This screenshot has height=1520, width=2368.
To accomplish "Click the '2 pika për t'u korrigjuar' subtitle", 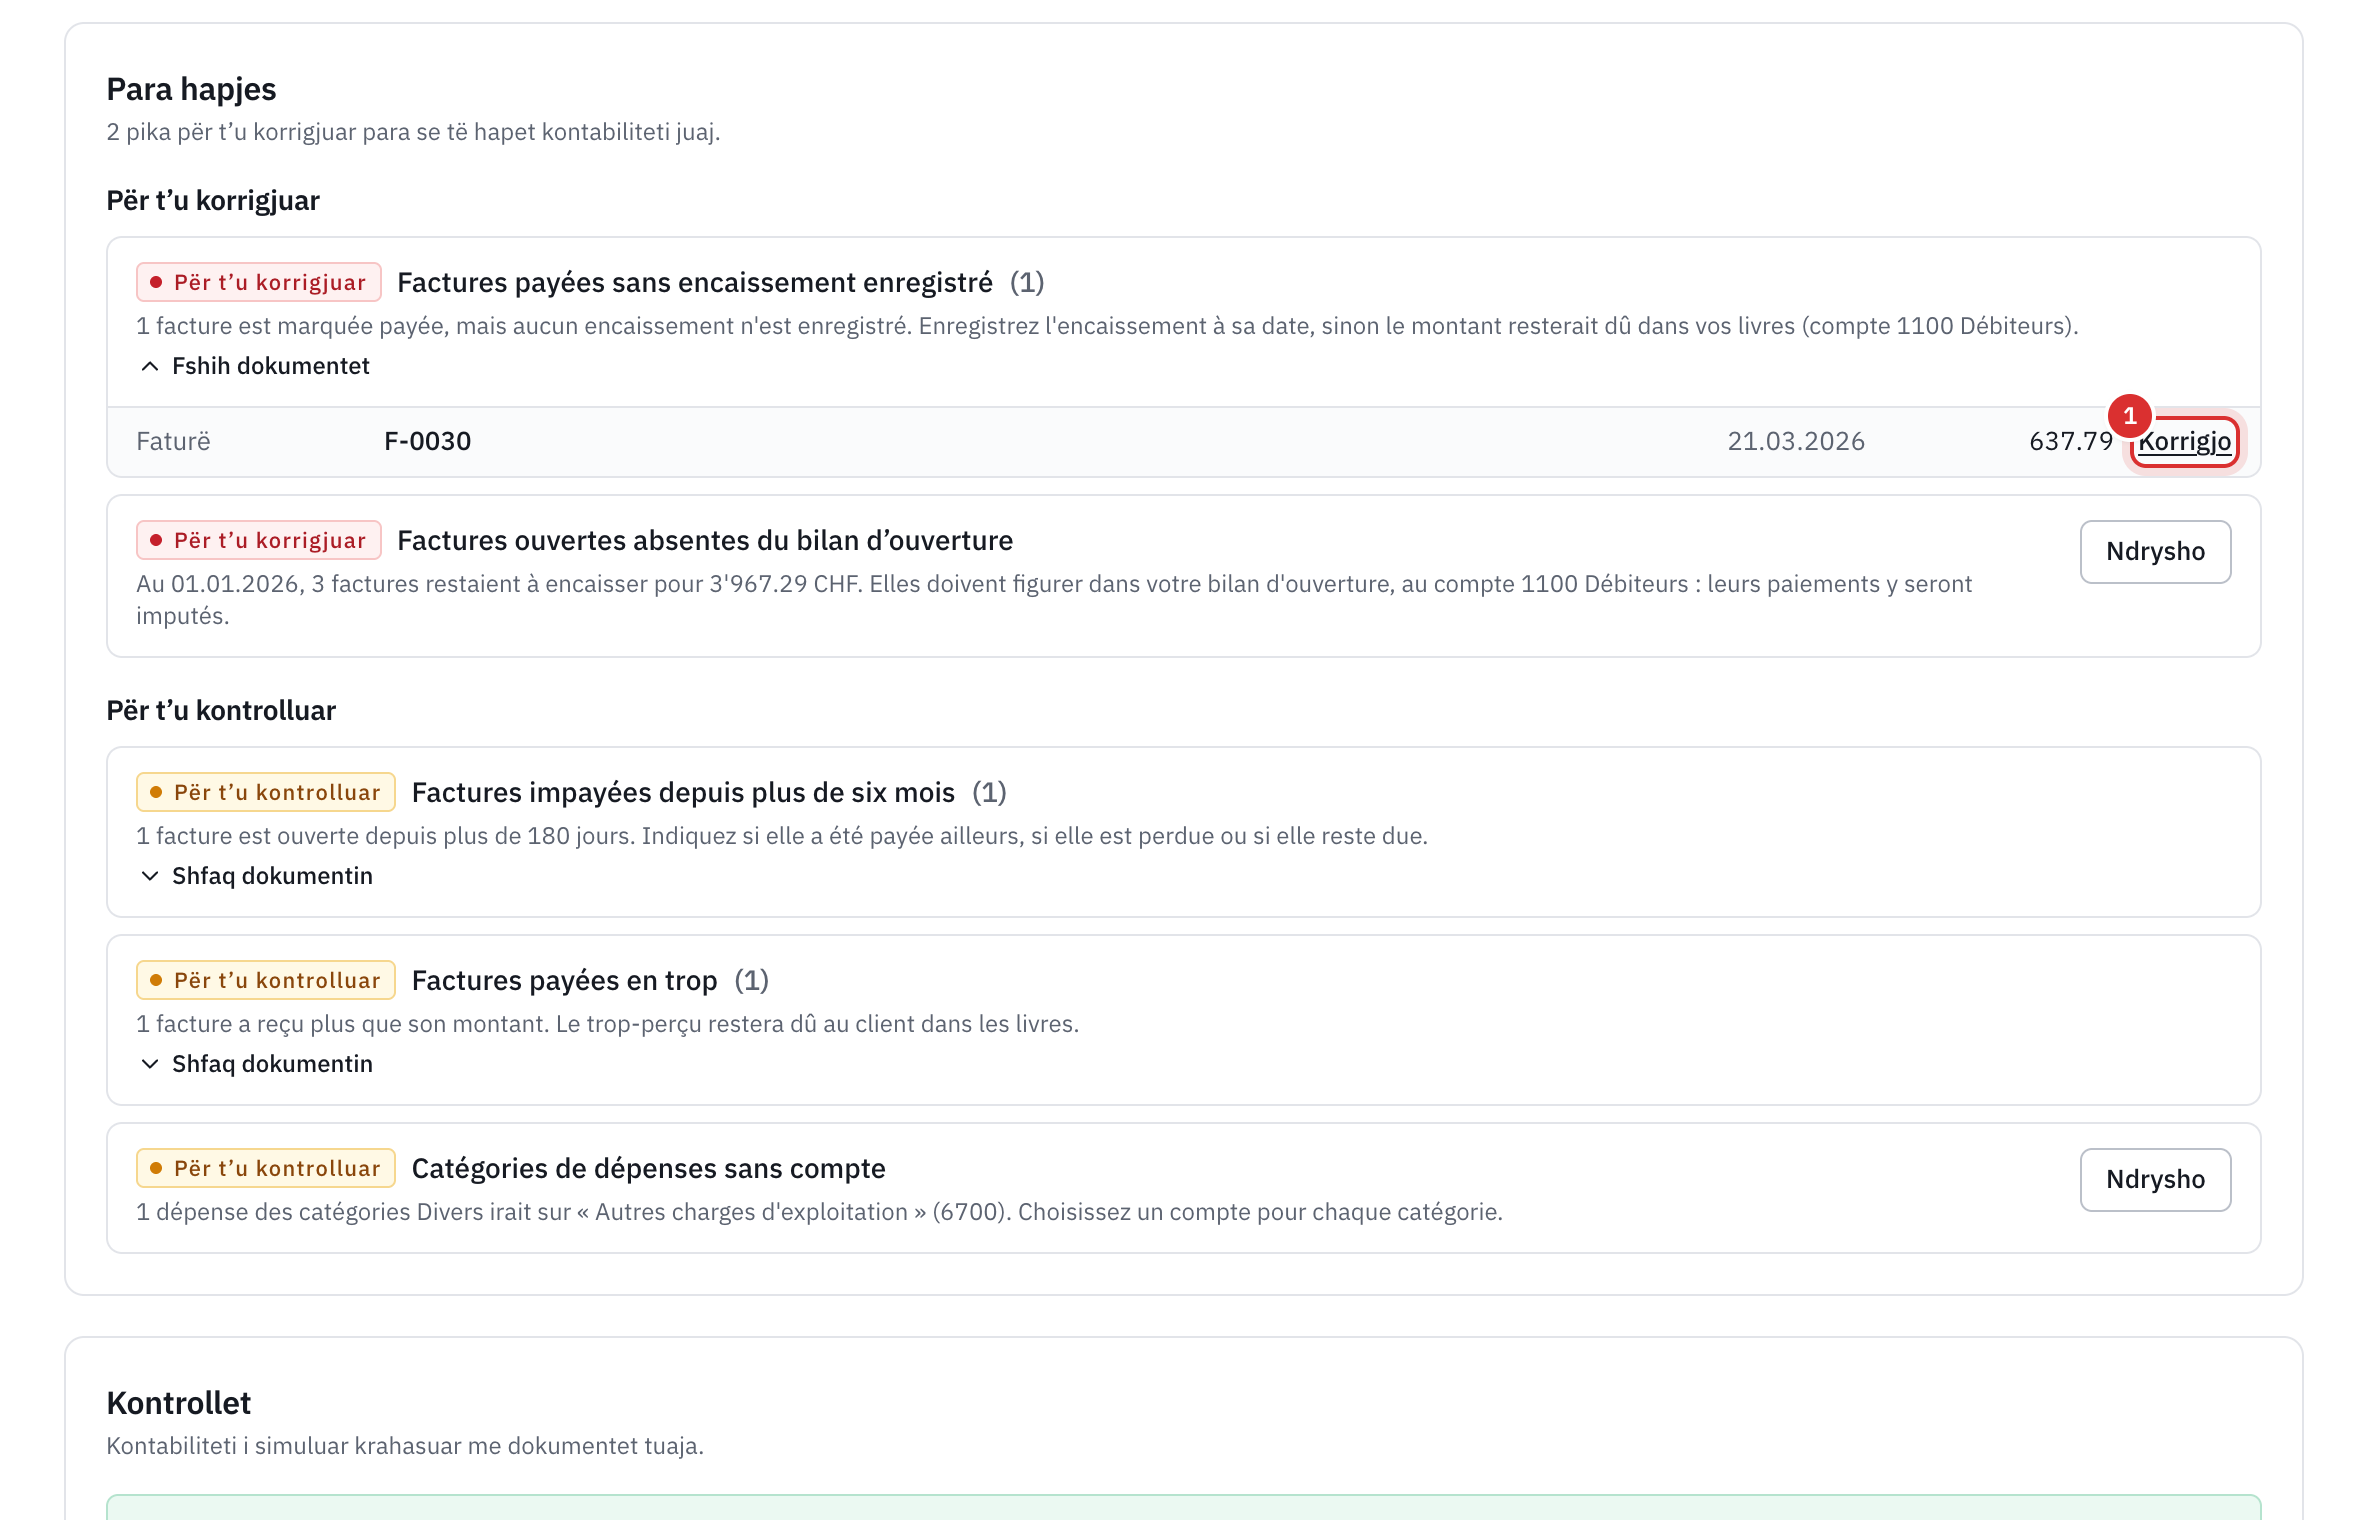I will click(413, 132).
